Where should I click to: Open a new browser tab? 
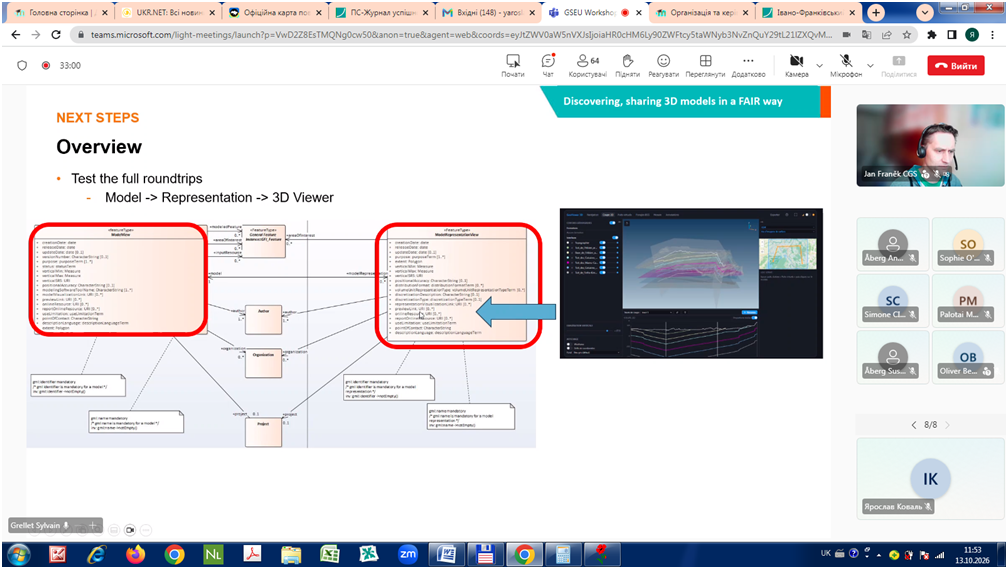click(x=876, y=12)
